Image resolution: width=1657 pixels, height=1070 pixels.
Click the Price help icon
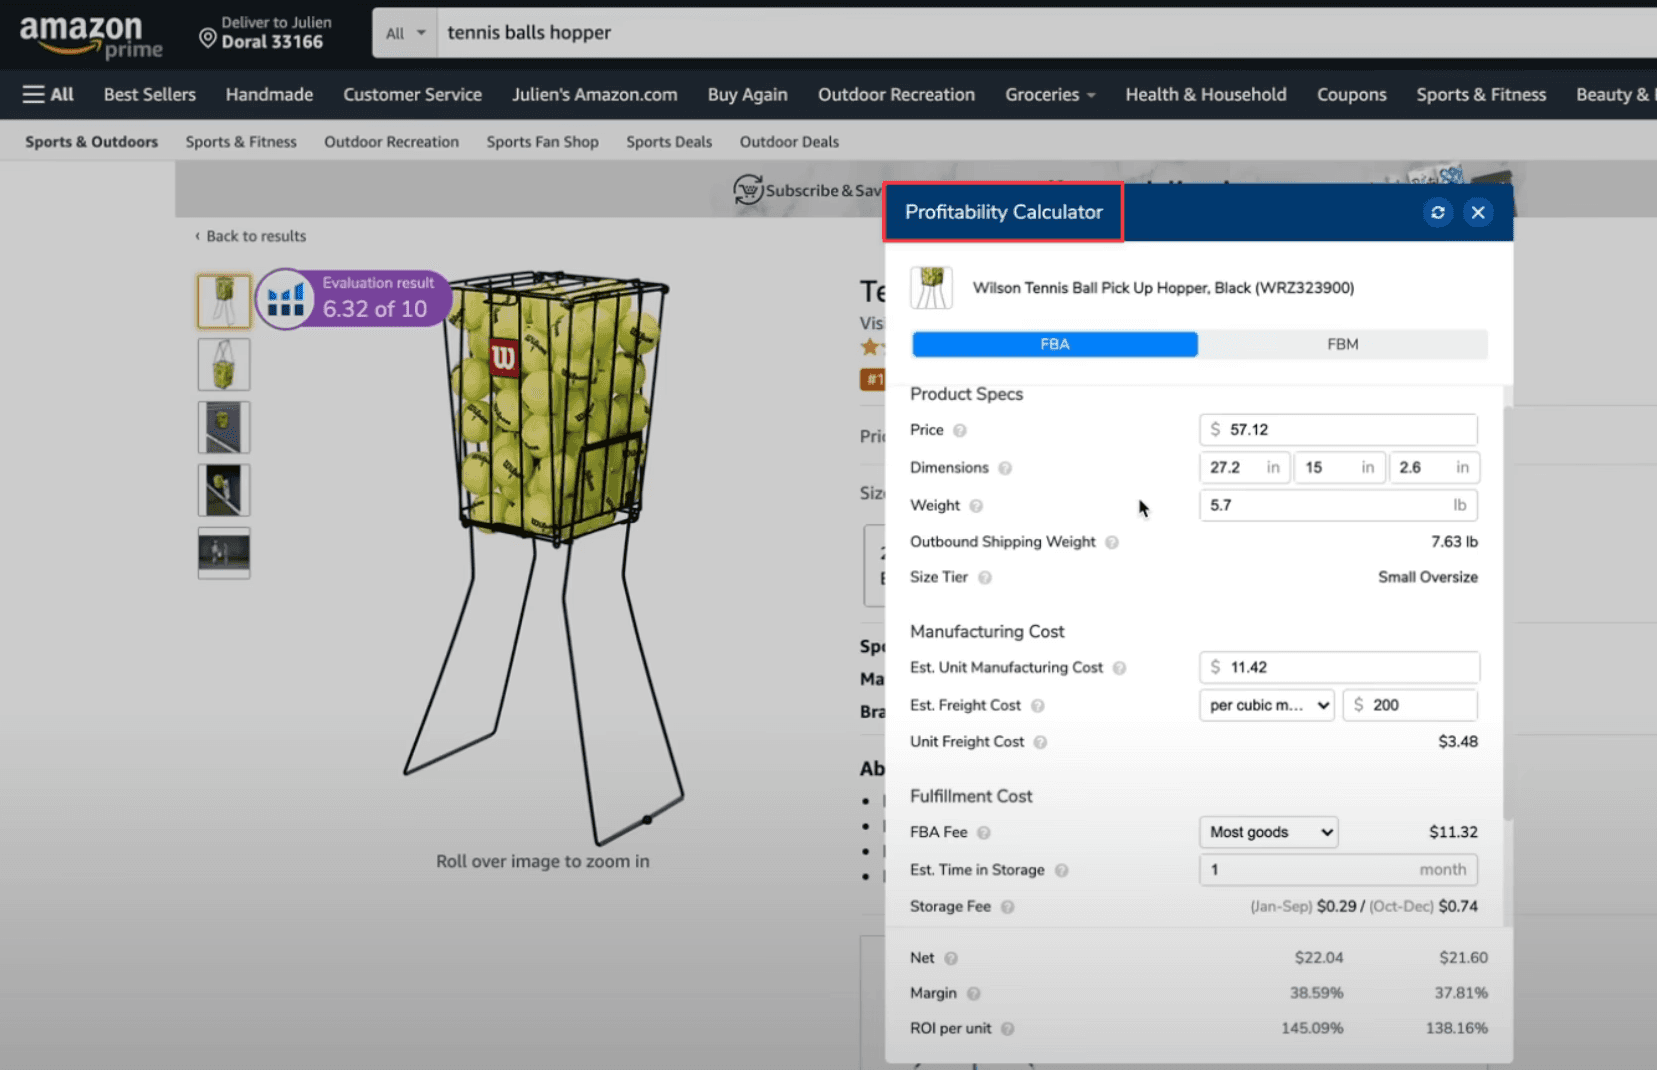point(960,430)
